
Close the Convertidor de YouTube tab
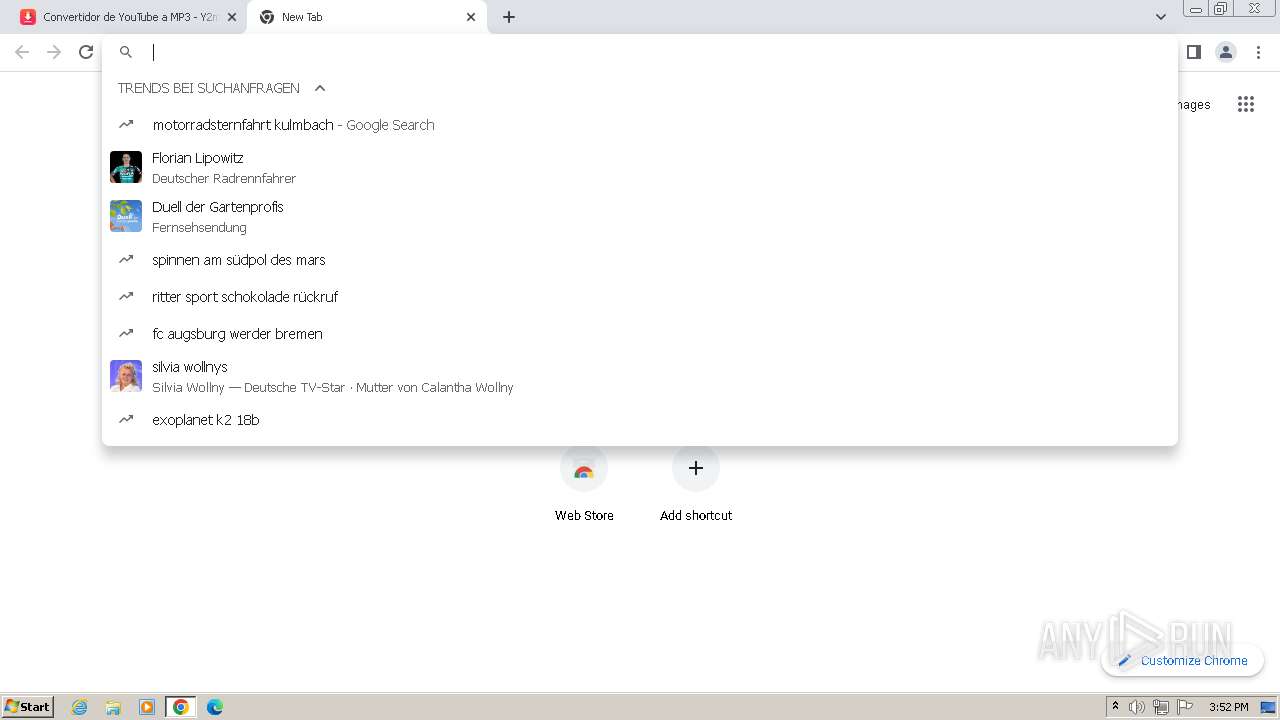(231, 17)
